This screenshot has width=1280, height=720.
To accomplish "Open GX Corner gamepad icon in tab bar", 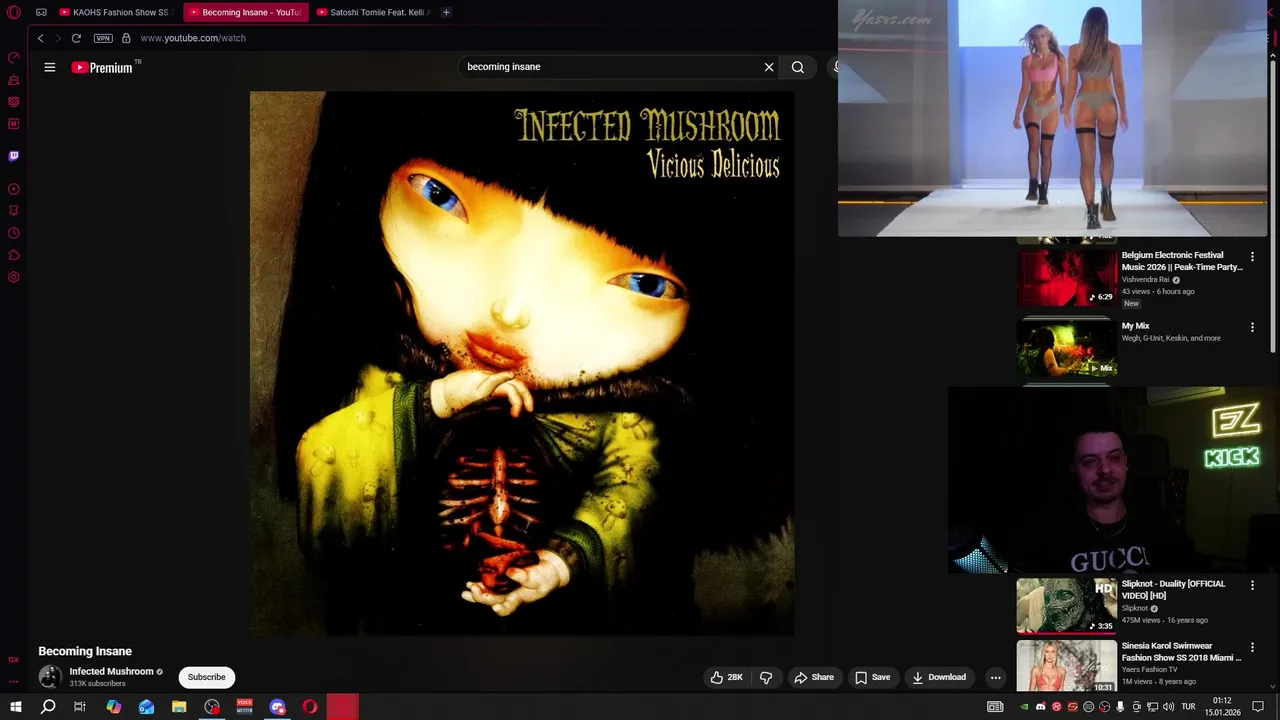I will click(41, 12).
